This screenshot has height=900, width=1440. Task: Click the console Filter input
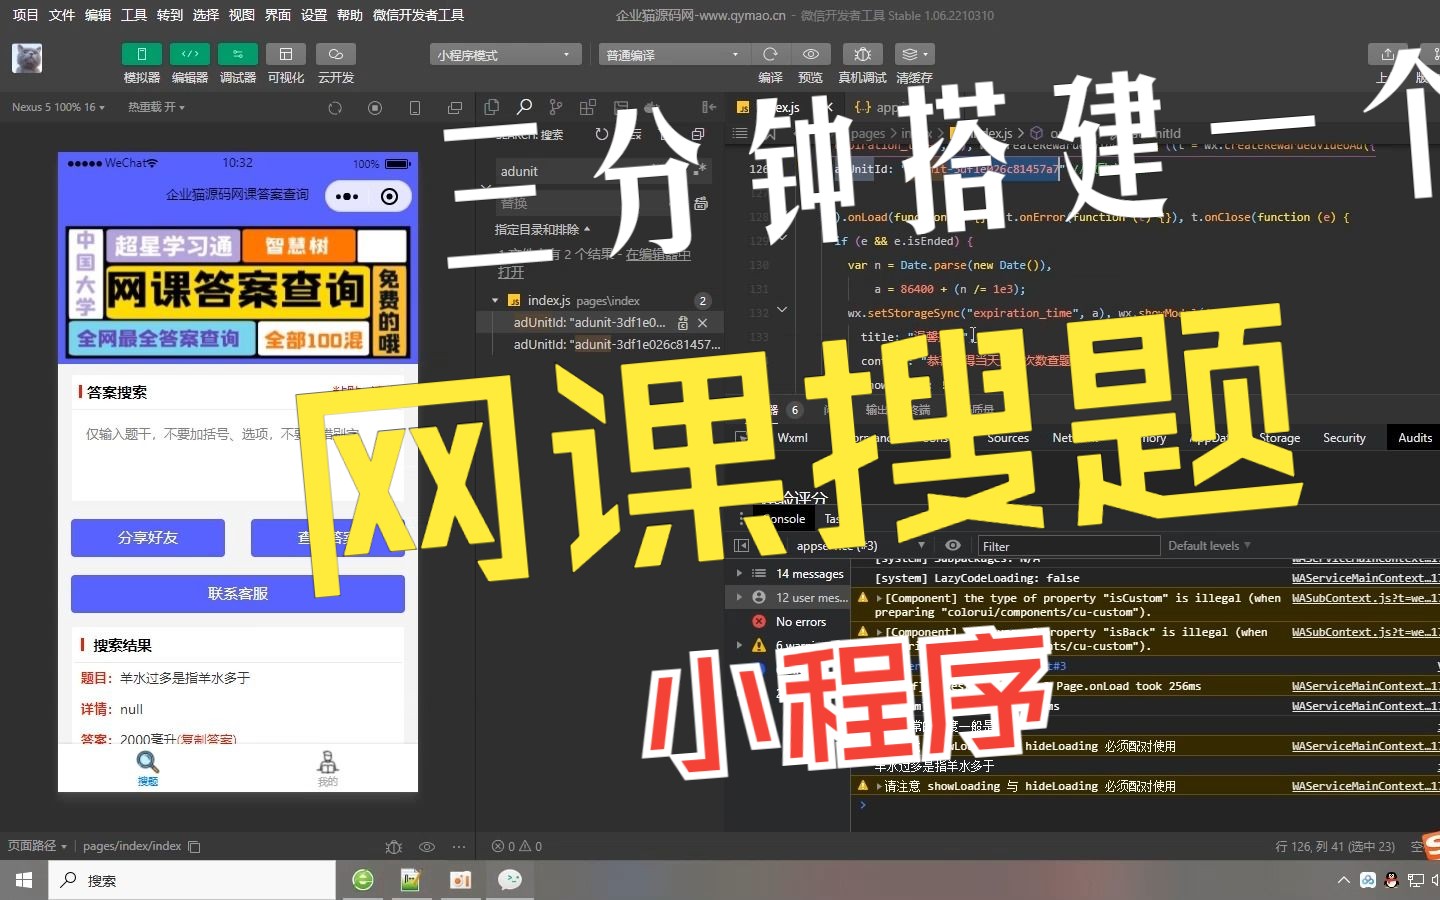(x=1069, y=546)
